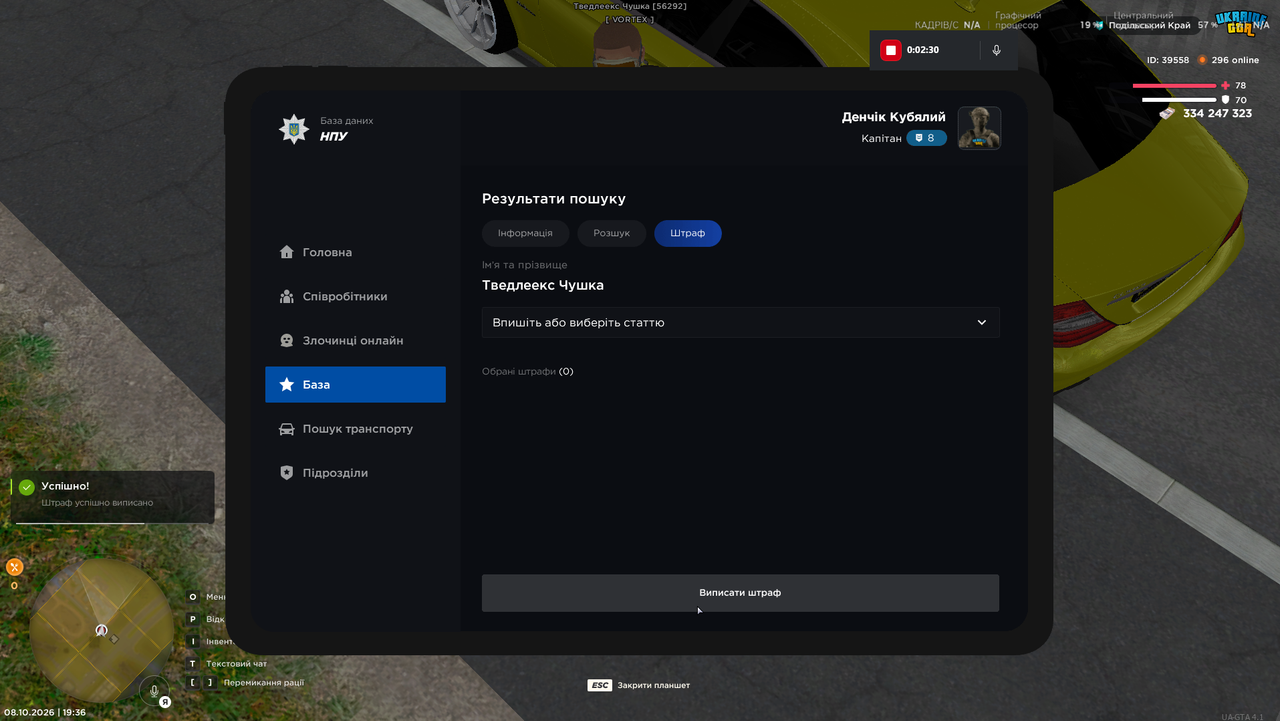Viewport: 1280px width, 721px height.
Task: Open the Злочинці онлайн mask icon
Action: click(x=287, y=340)
